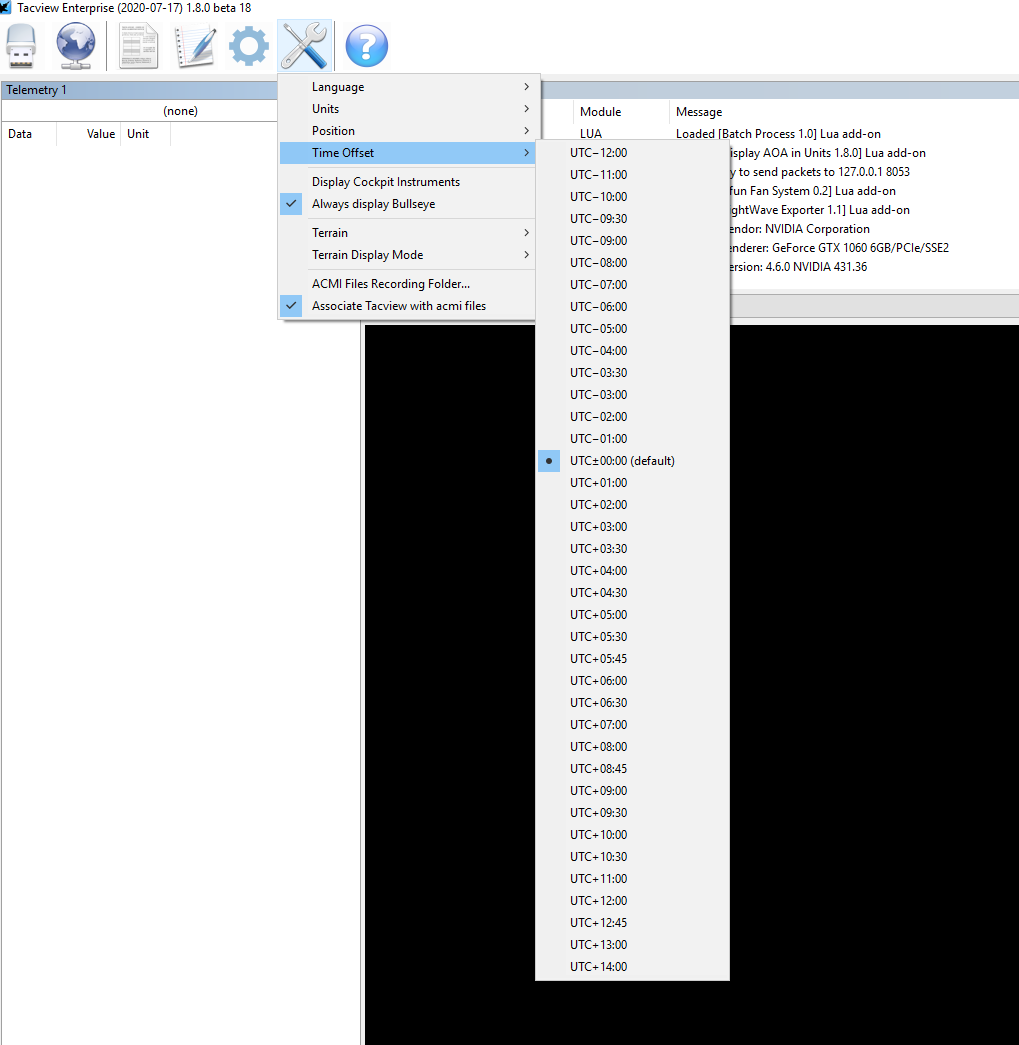Select UTC−11:00 time offset

click(632, 175)
